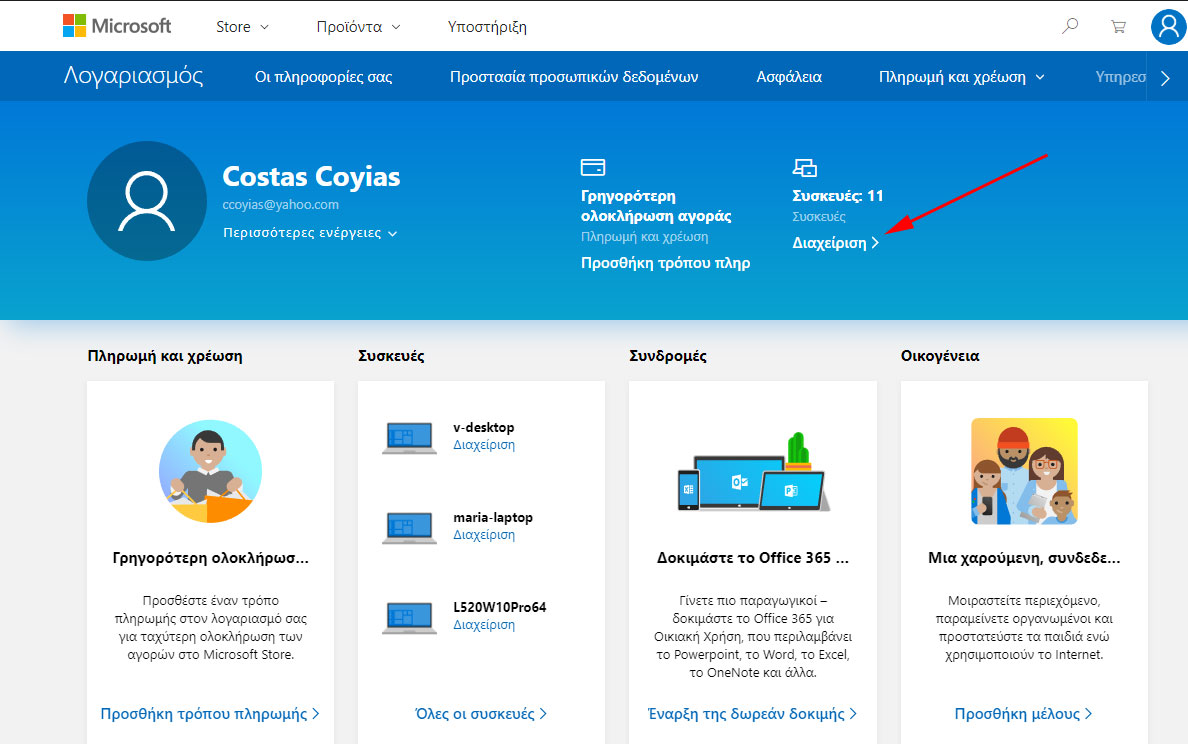Click Γρηγορότερη ολοκλήρωσ... card title
The height and width of the screenshot is (744, 1188).
[x=211, y=558]
